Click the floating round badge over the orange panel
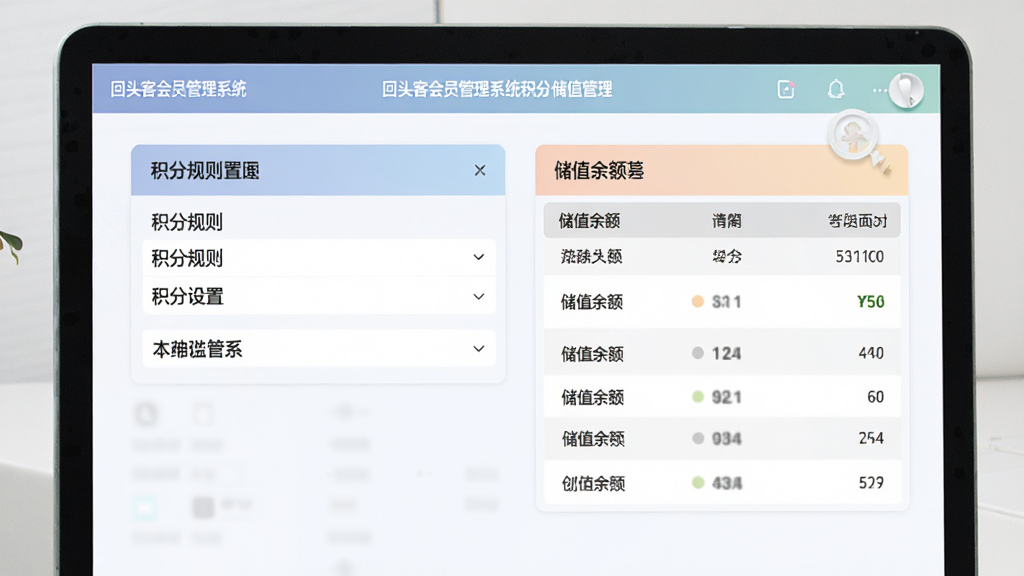 853,136
